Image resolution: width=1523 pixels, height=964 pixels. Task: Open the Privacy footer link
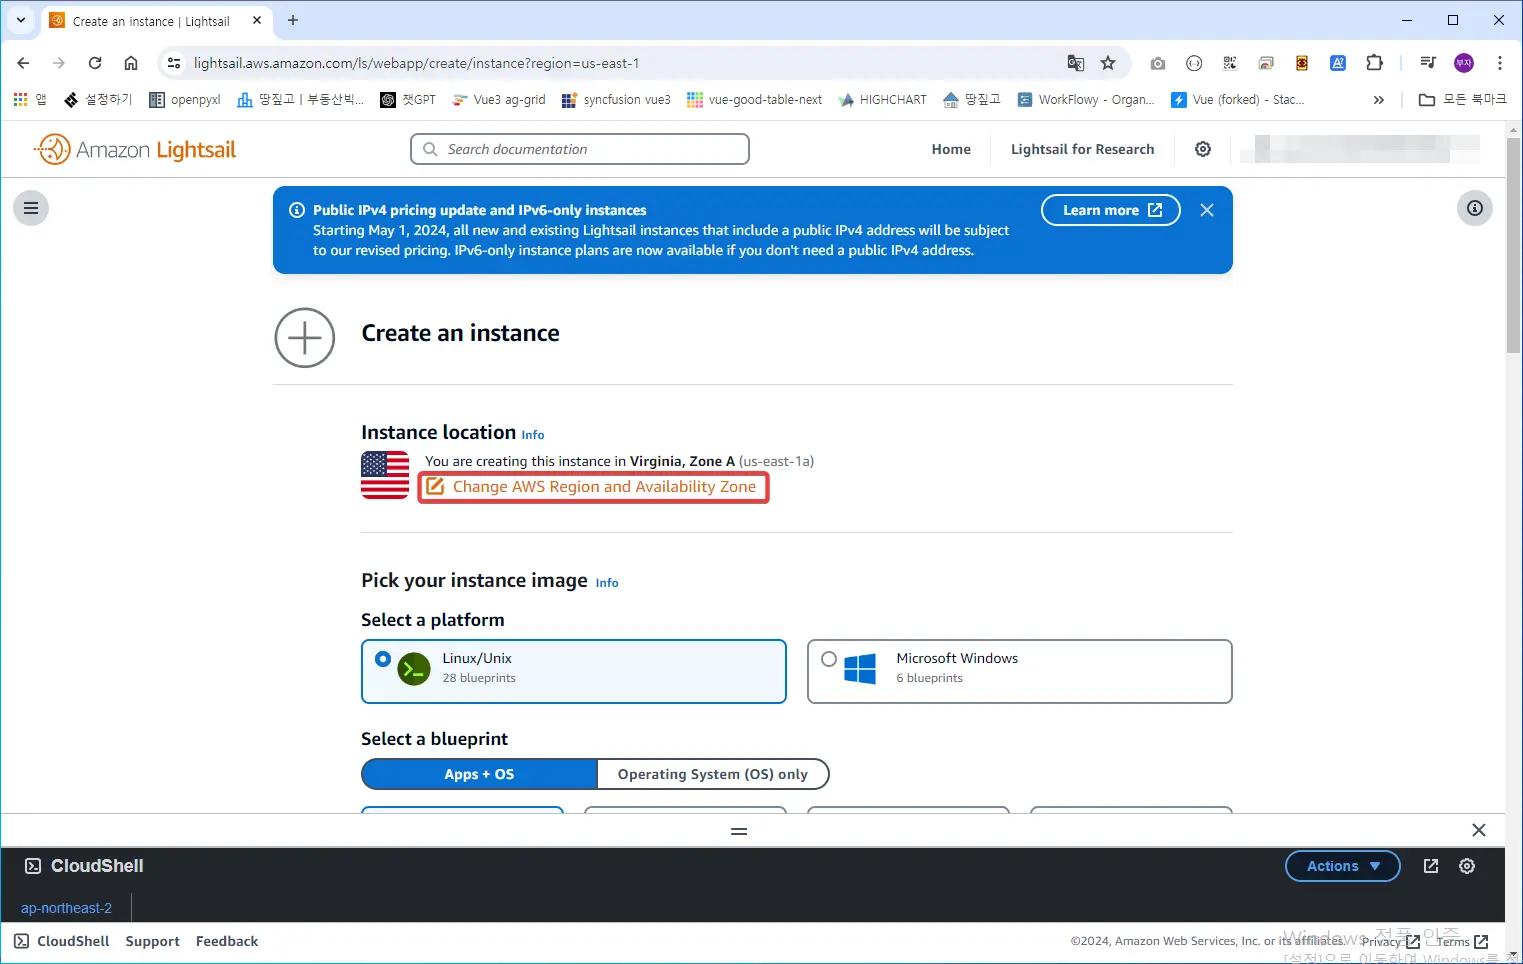tap(1391, 941)
